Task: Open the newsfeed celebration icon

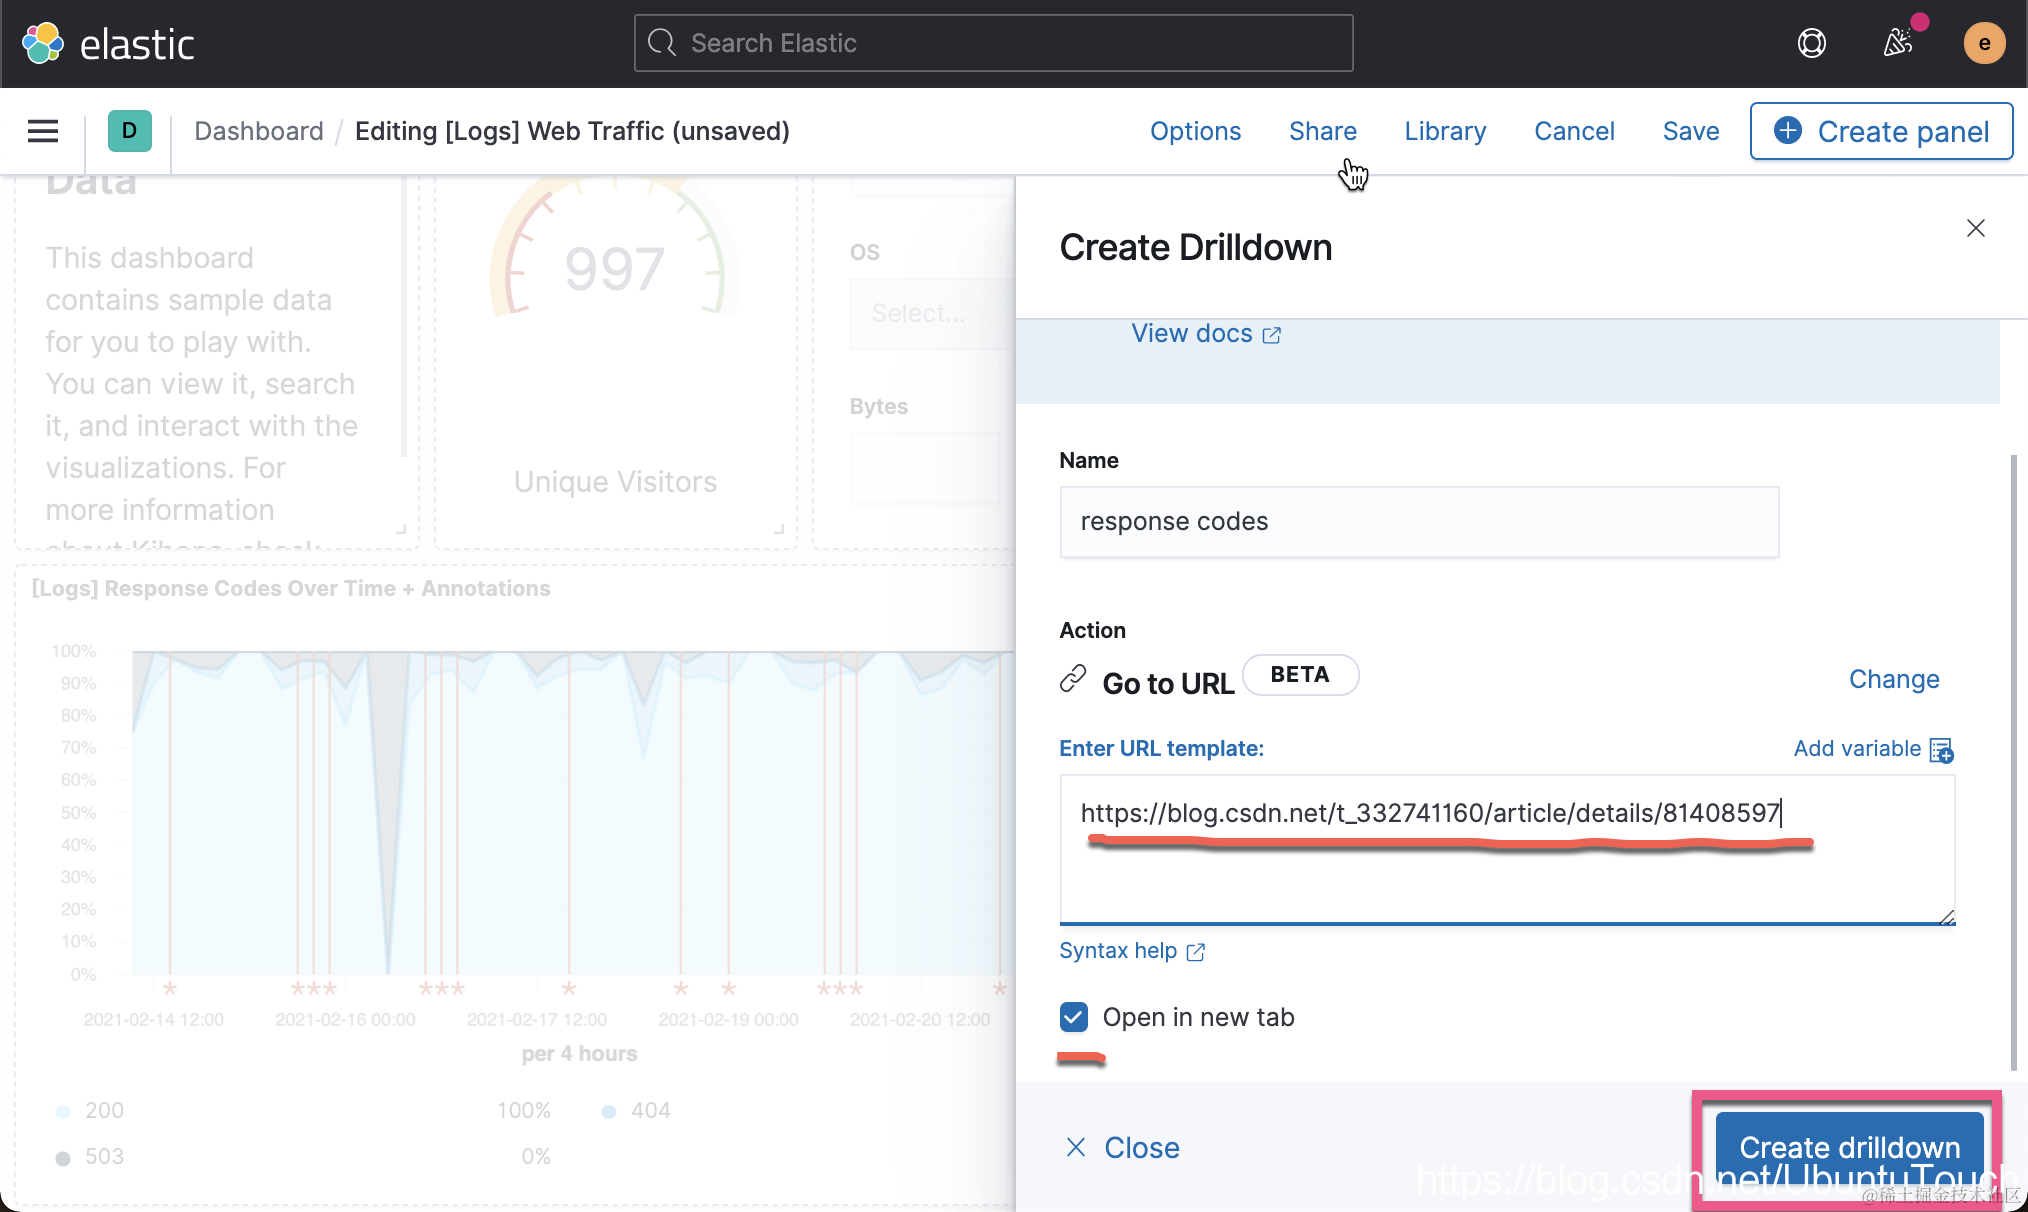Action: point(1897,43)
